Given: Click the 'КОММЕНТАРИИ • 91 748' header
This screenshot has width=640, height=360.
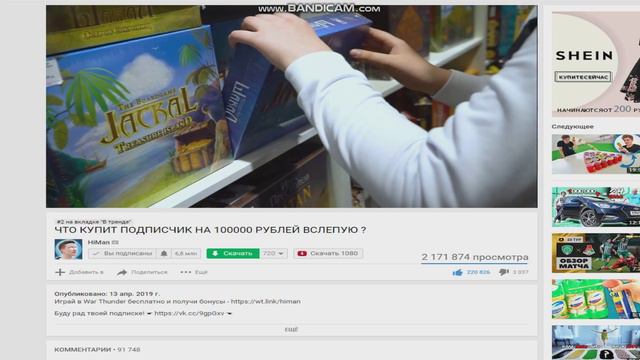Looking at the screenshot, I should [x=97, y=350].
